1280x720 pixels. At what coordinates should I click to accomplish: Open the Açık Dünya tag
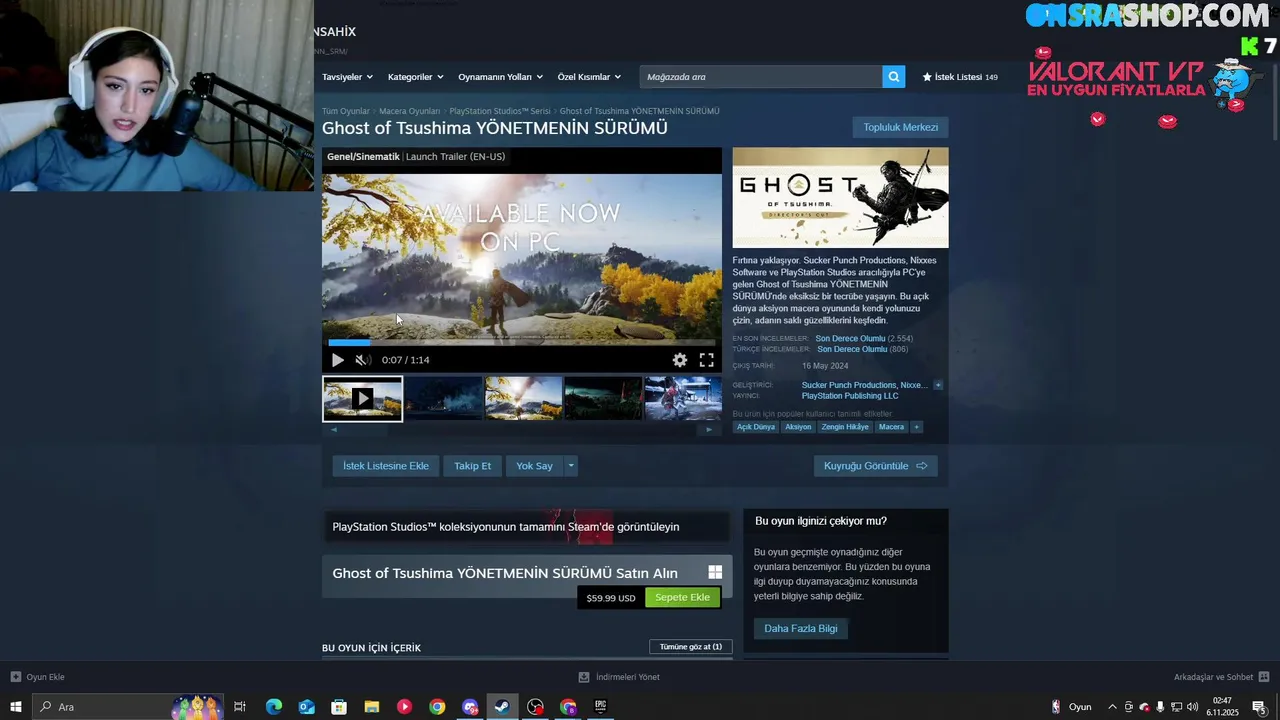[756, 427]
